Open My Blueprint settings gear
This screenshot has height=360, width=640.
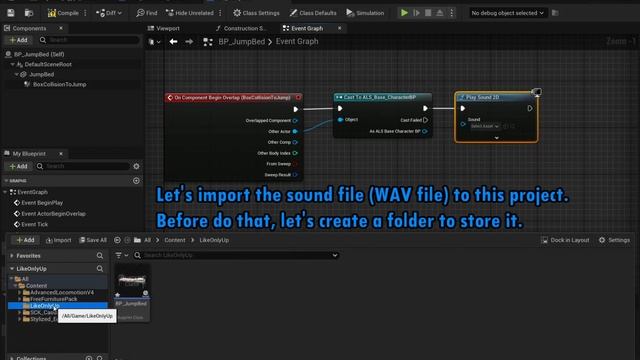click(136, 166)
